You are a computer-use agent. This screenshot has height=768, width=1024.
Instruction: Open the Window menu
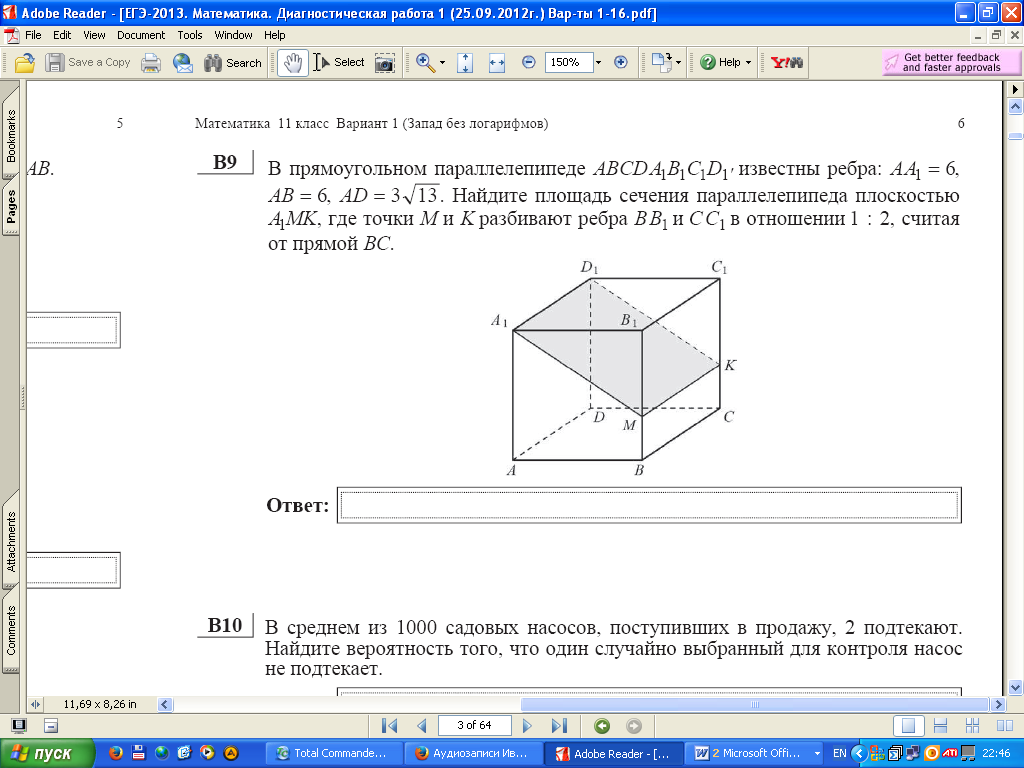(x=233, y=35)
